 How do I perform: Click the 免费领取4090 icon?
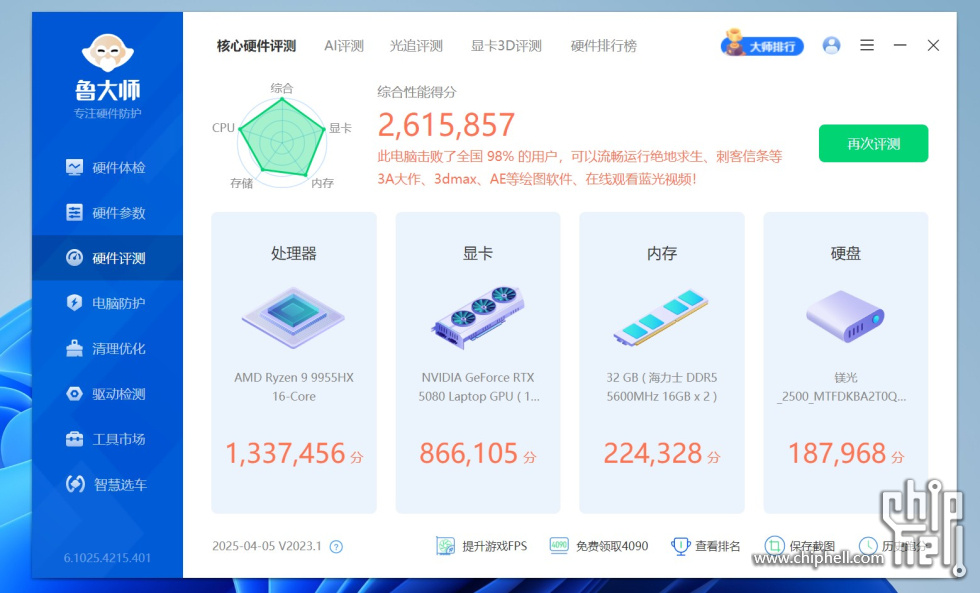coord(559,546)
